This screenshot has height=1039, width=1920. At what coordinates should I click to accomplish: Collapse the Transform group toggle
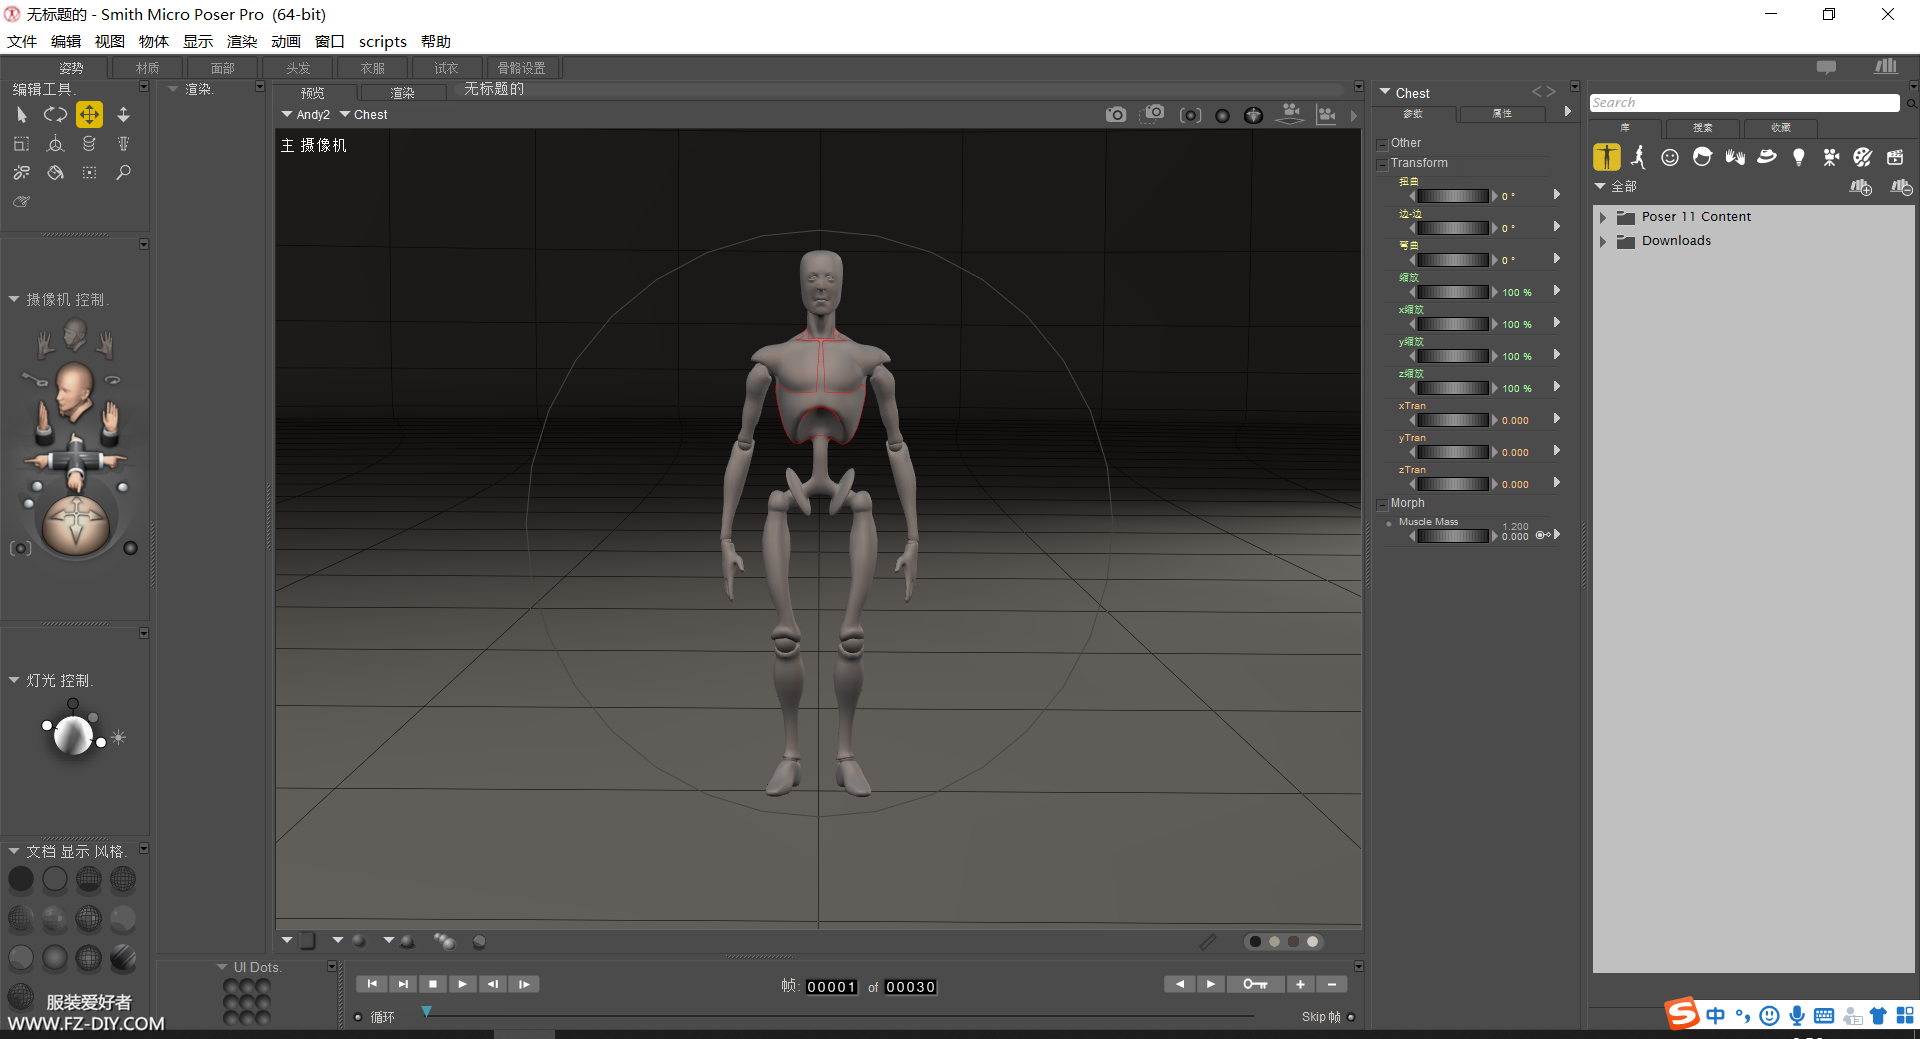(x=1382, y=164)
